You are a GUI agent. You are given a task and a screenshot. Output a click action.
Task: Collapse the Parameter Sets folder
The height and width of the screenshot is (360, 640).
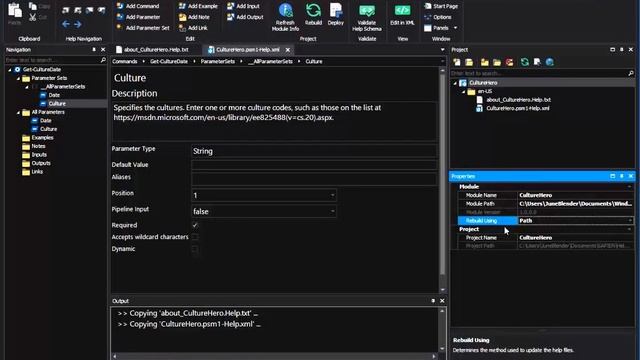(18, 78)
